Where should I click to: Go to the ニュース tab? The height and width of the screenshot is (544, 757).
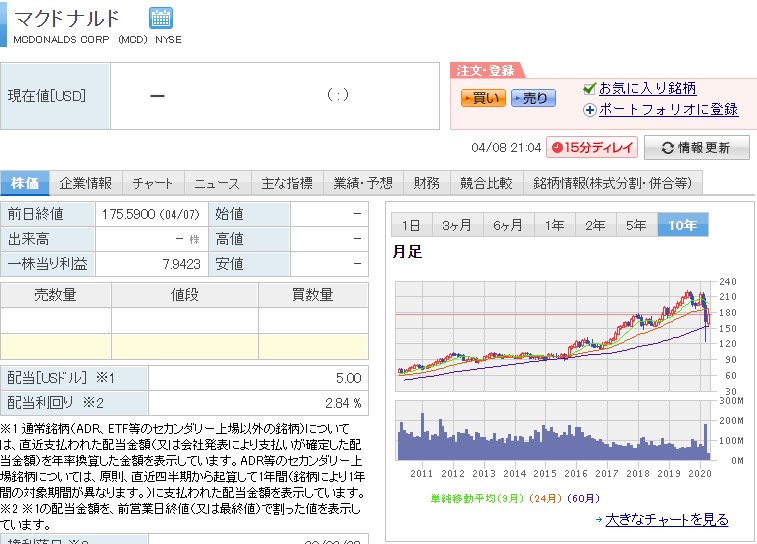click(217, 183)
